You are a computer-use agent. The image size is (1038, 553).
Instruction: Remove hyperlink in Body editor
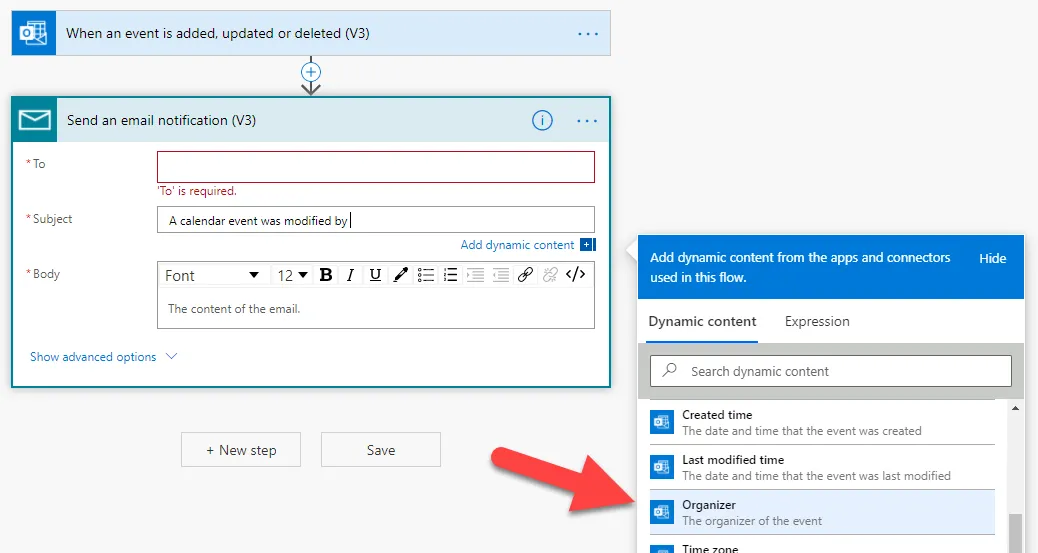[550, 275]
